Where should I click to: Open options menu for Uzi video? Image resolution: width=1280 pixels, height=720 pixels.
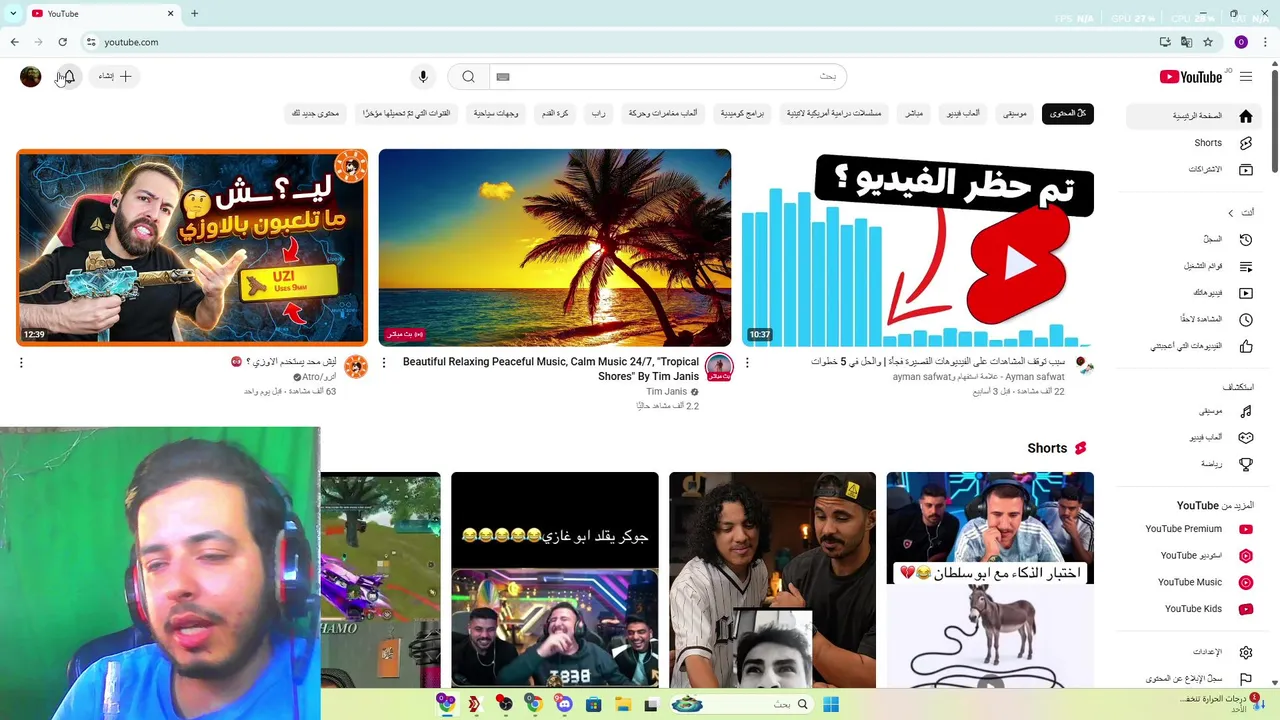[21, 363]
